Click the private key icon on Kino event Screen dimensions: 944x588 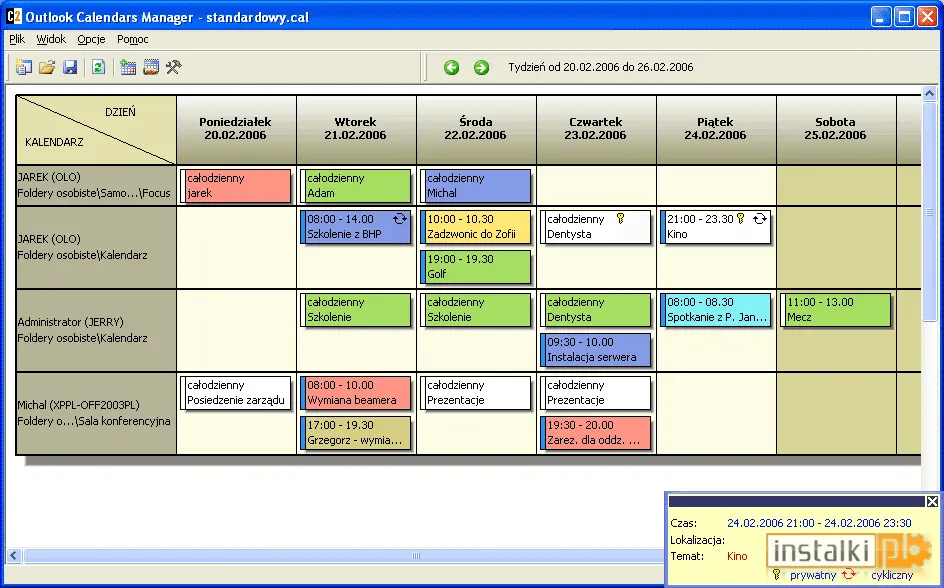point(741,219)
